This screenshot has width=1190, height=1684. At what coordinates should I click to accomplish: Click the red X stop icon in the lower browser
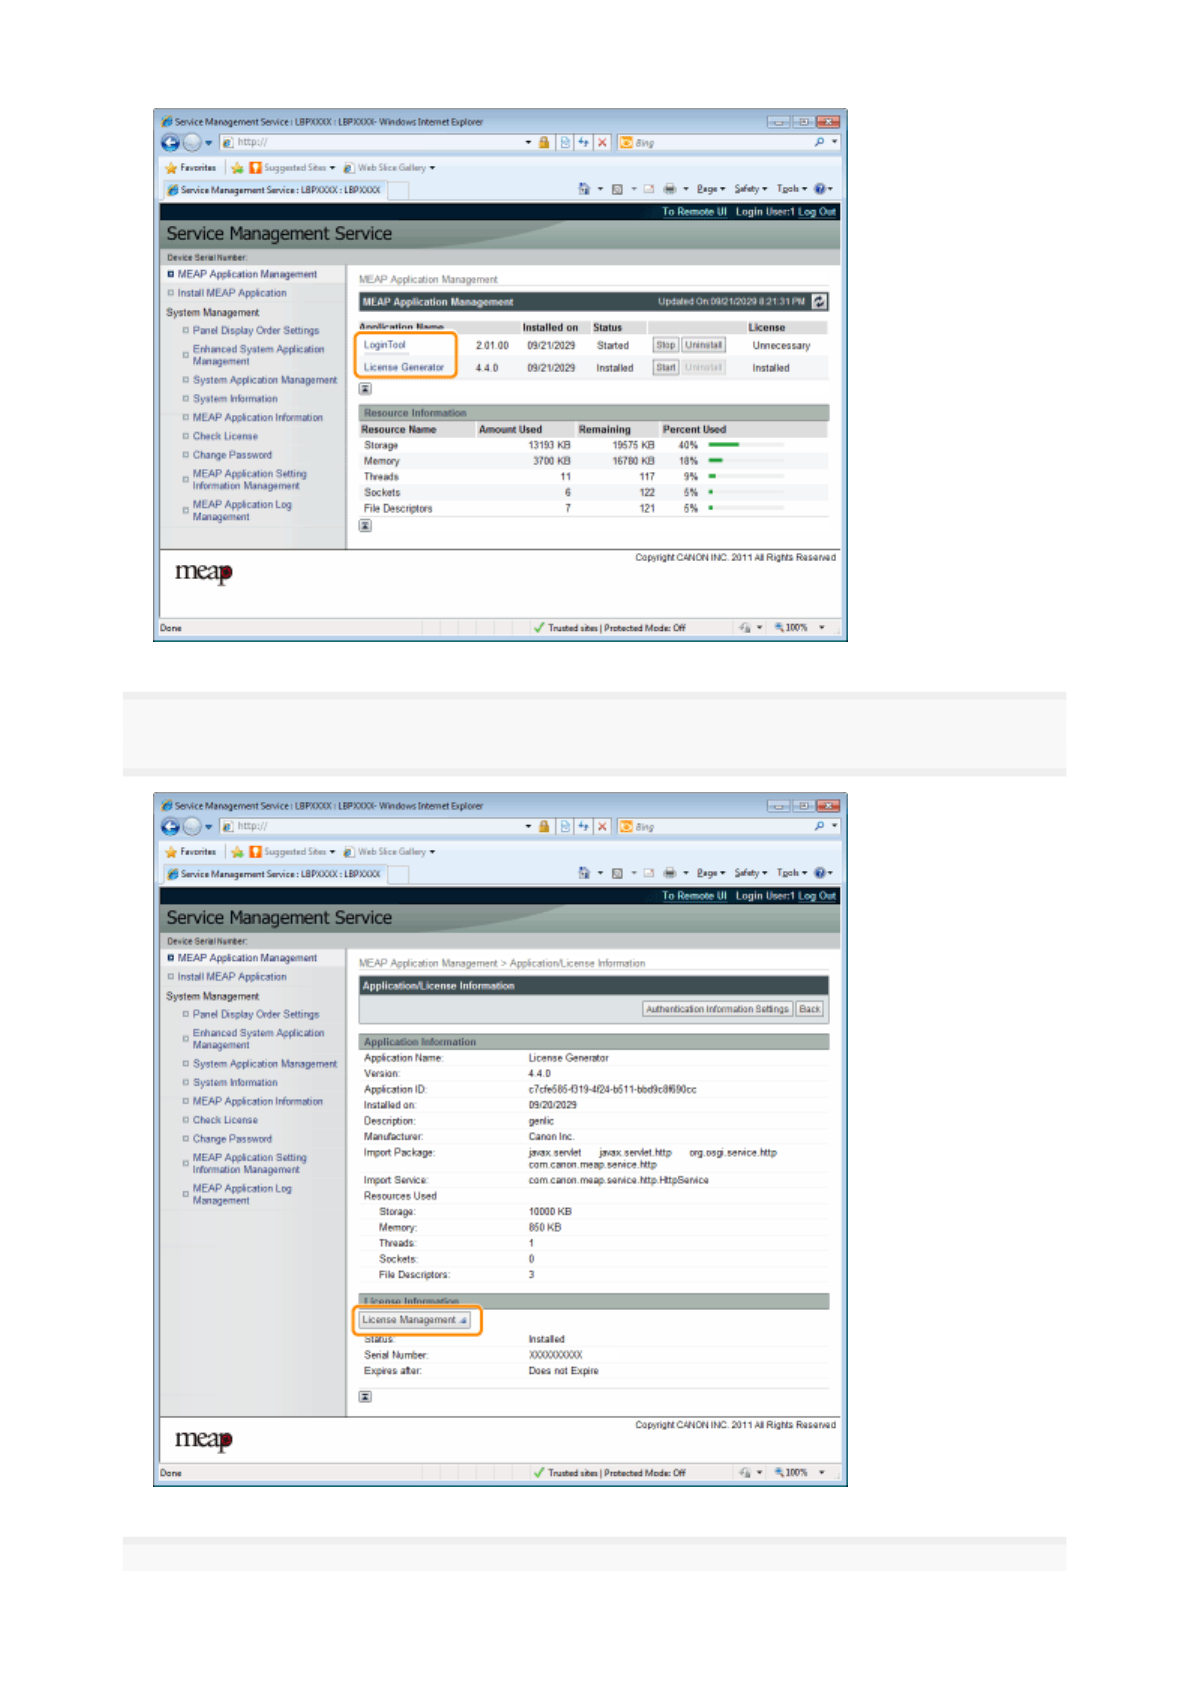point(602,827)
